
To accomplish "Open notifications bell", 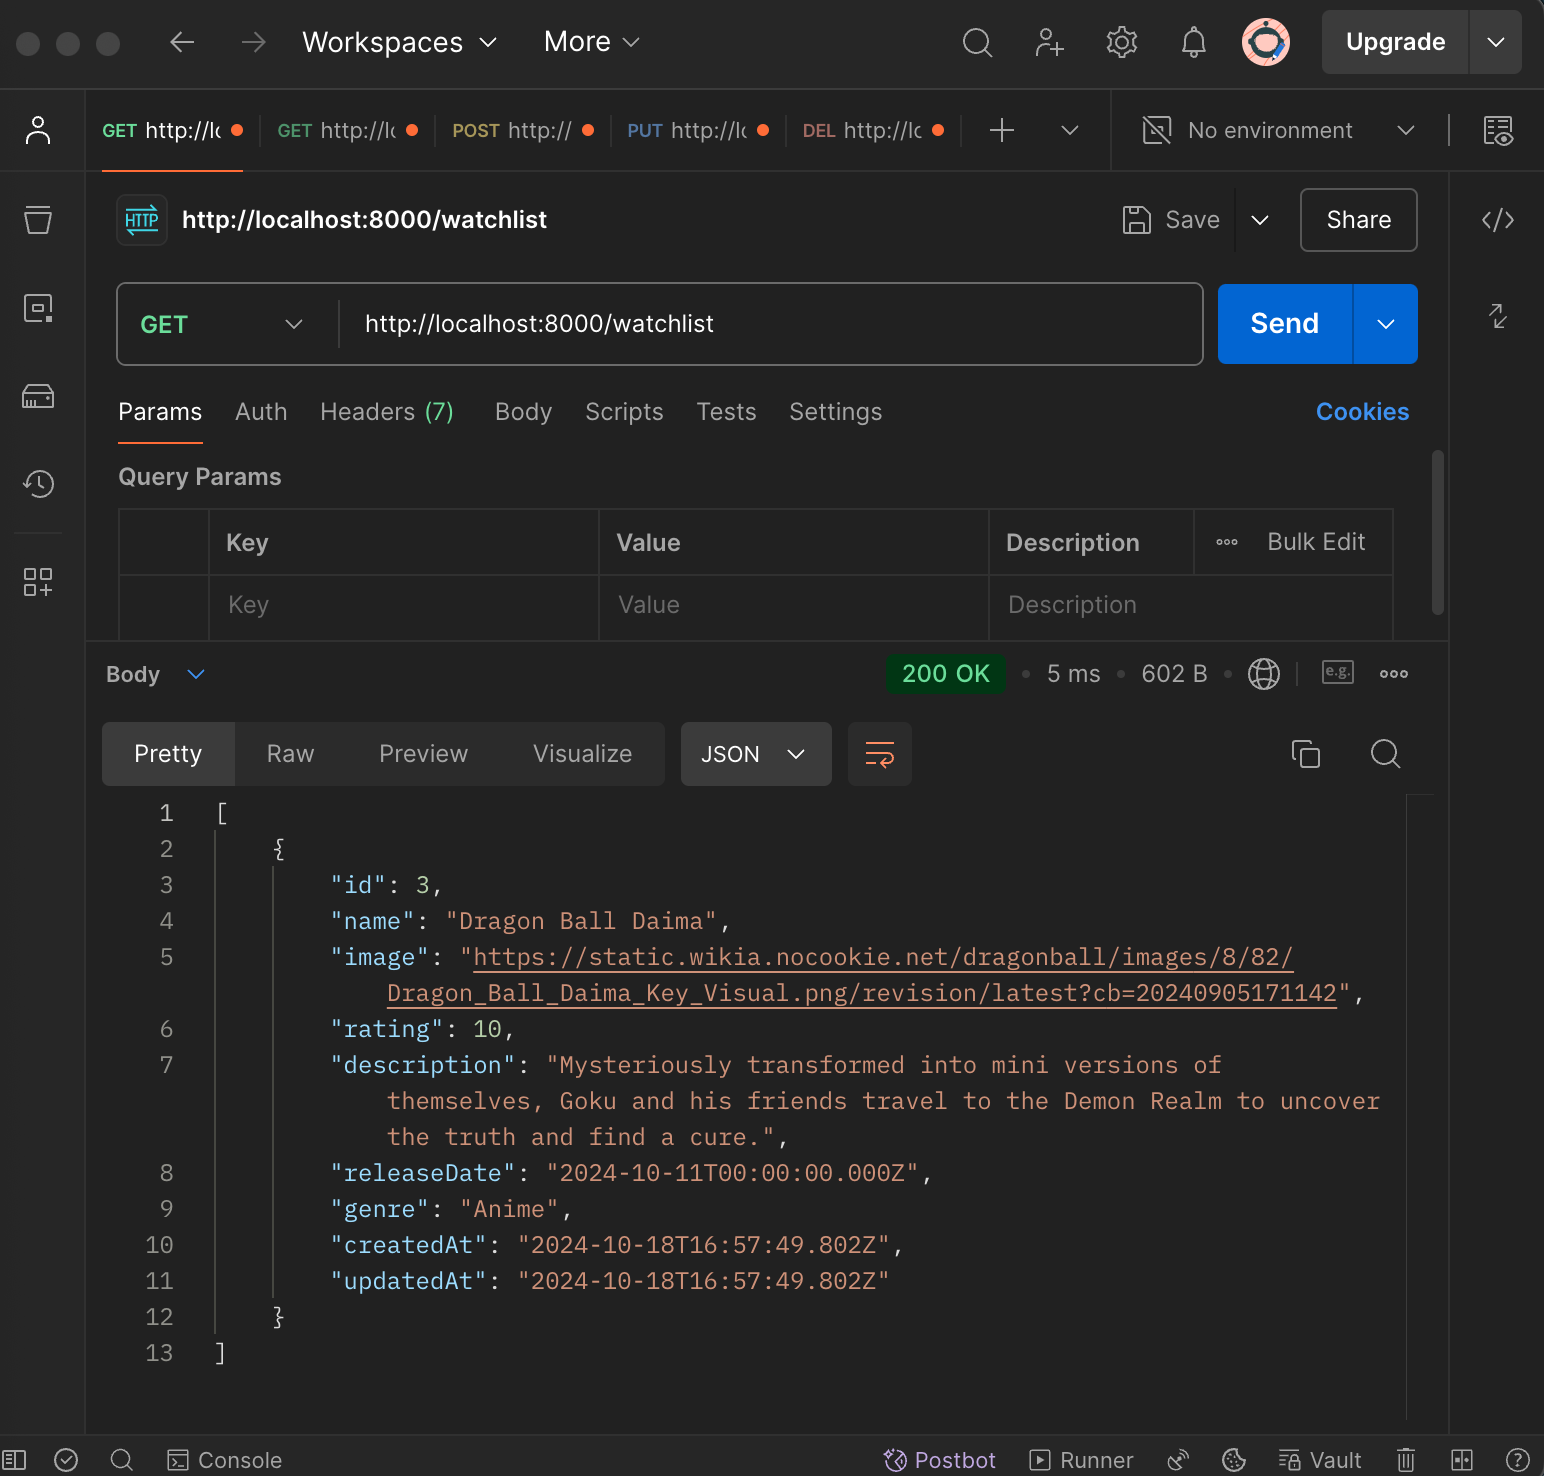I will pos(1193,42).
